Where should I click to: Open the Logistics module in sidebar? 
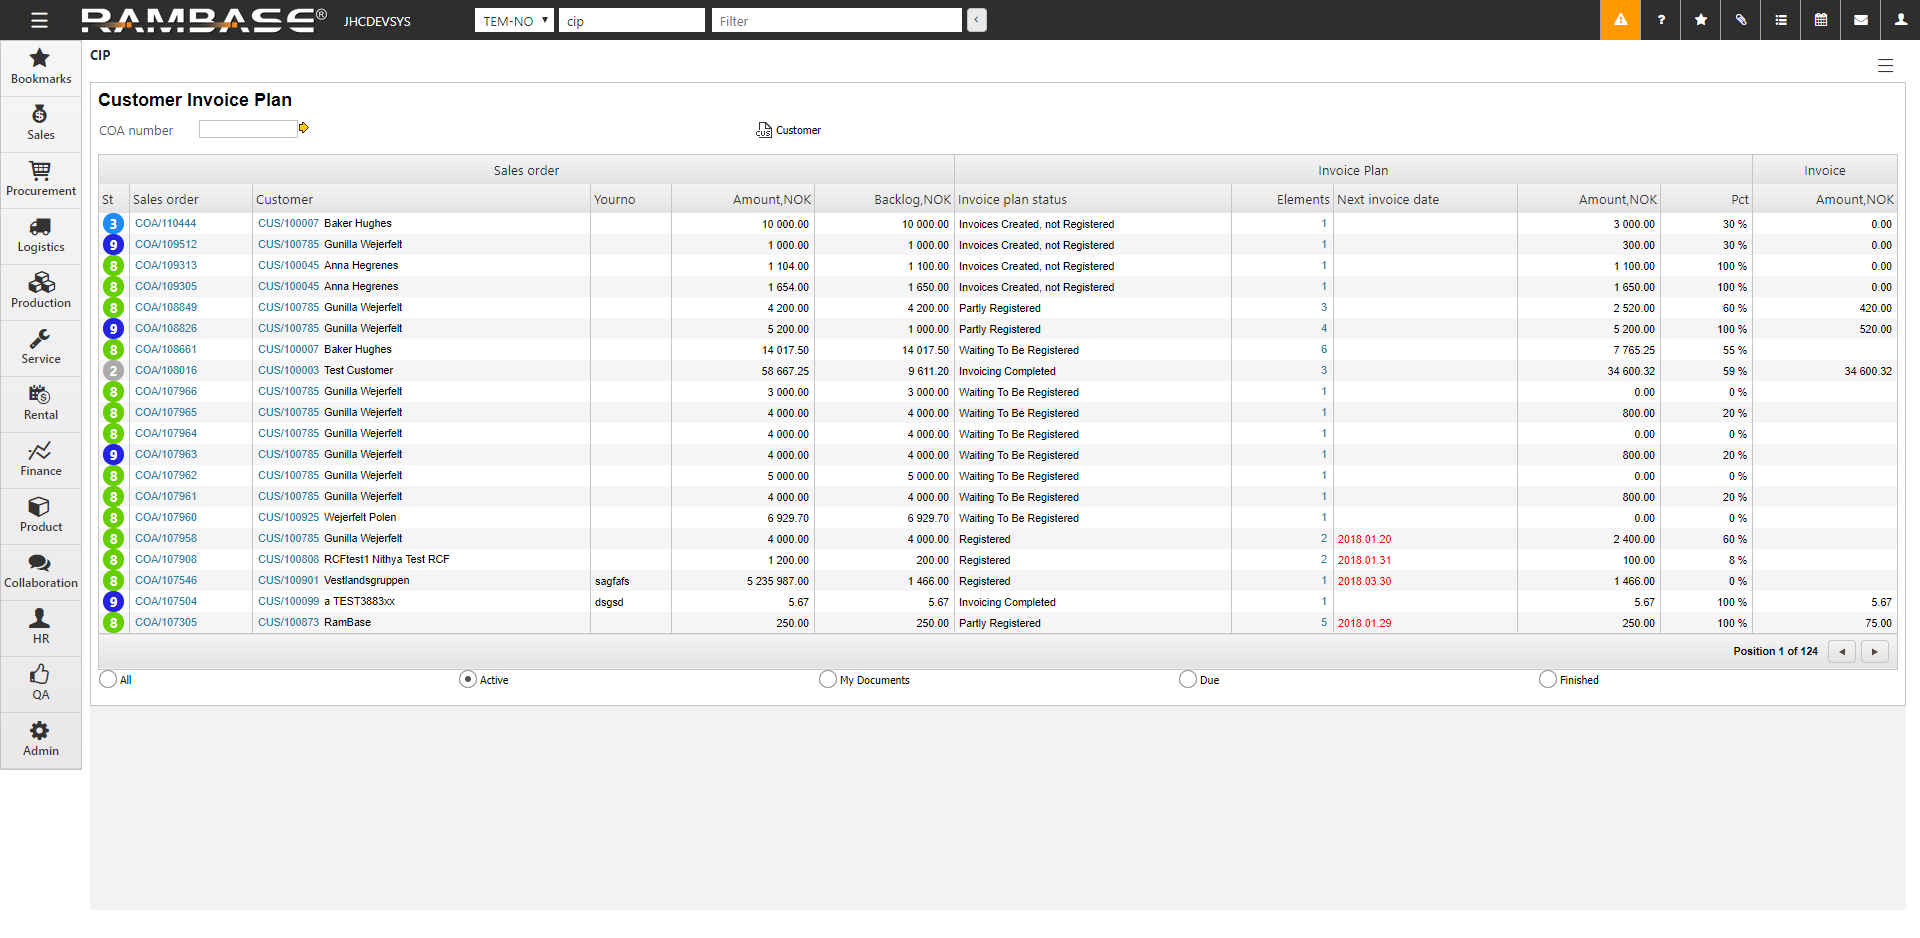tap(41, 236)
